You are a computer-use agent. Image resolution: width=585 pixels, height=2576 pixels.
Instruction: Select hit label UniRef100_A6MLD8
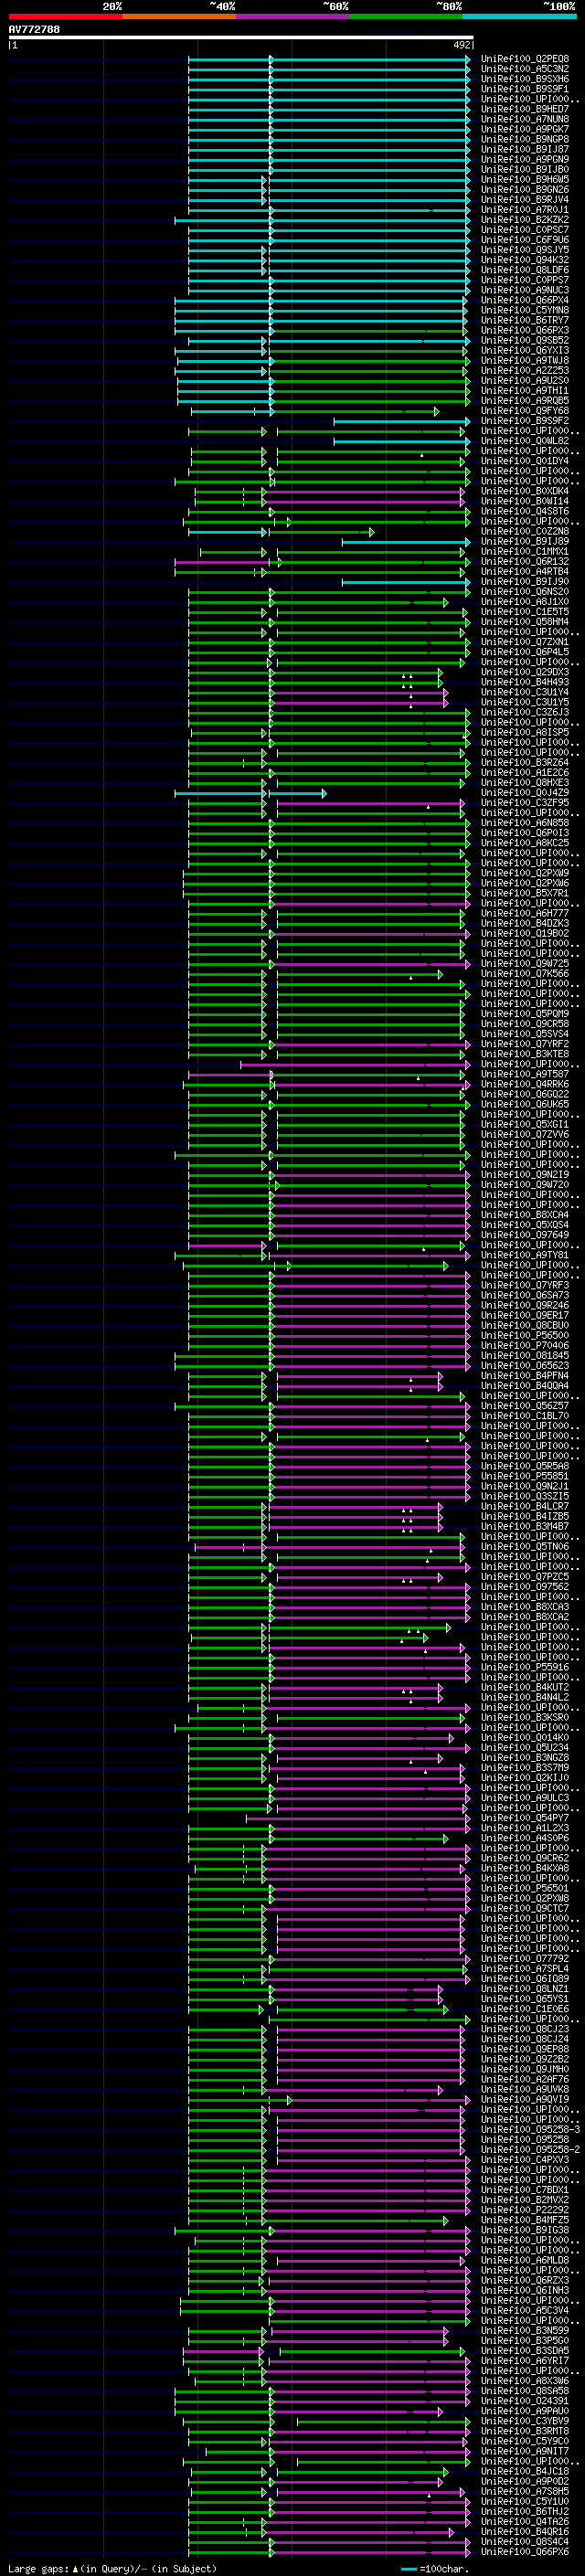click(x=525, y=2260)
